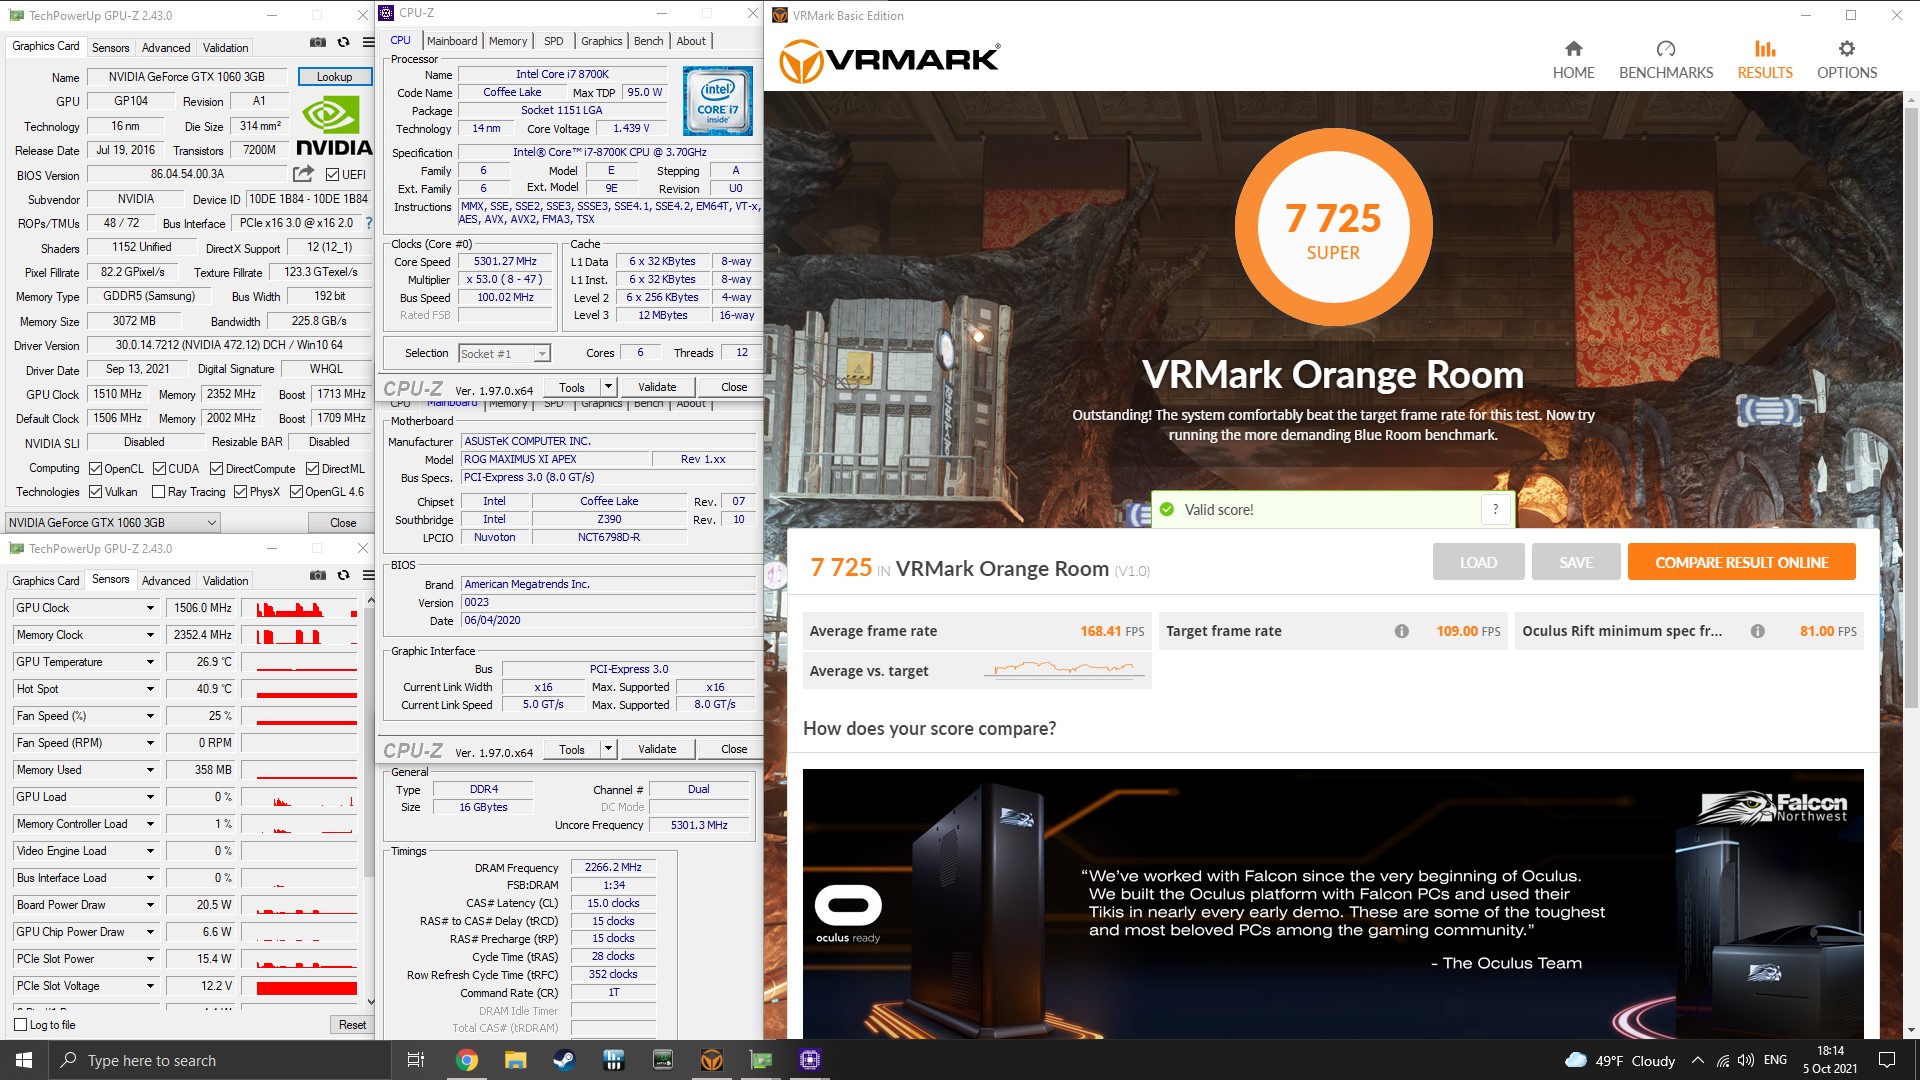Click Oculus Rift minimum spec info icon

[1757, 631]
